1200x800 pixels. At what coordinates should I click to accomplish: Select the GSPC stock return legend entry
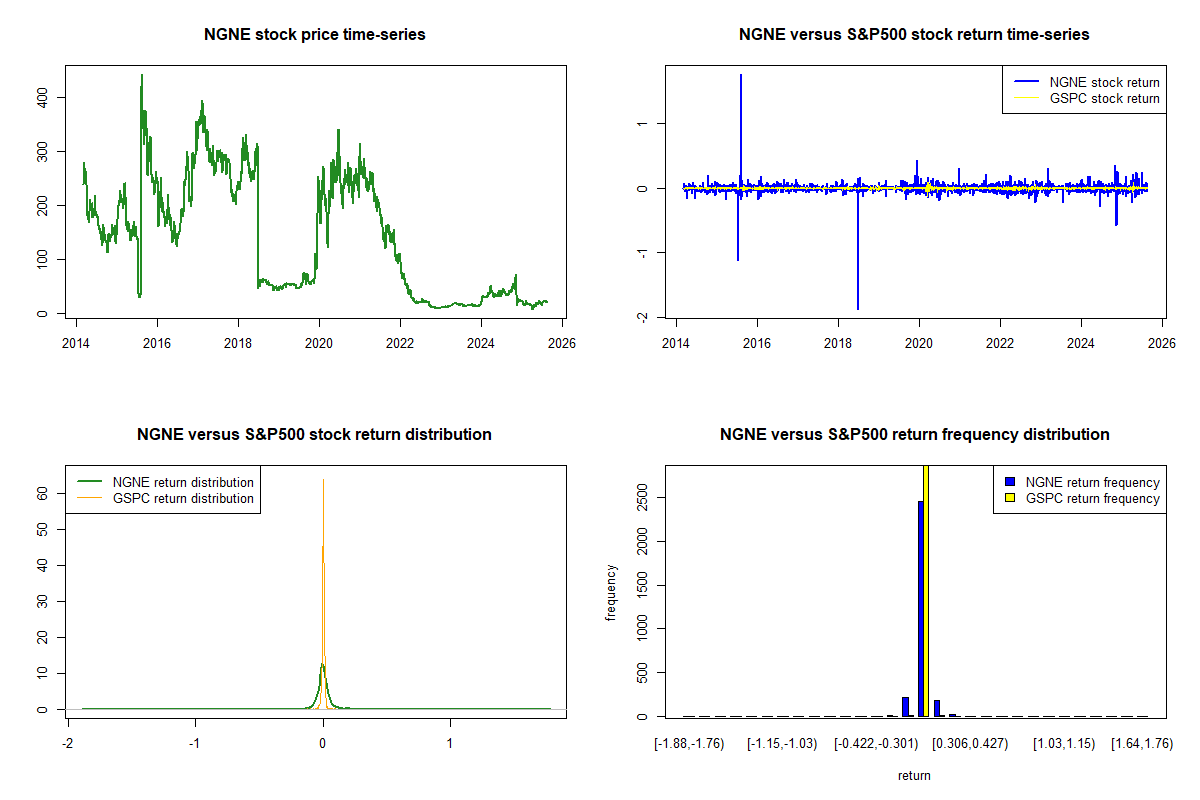point(1104,98)
